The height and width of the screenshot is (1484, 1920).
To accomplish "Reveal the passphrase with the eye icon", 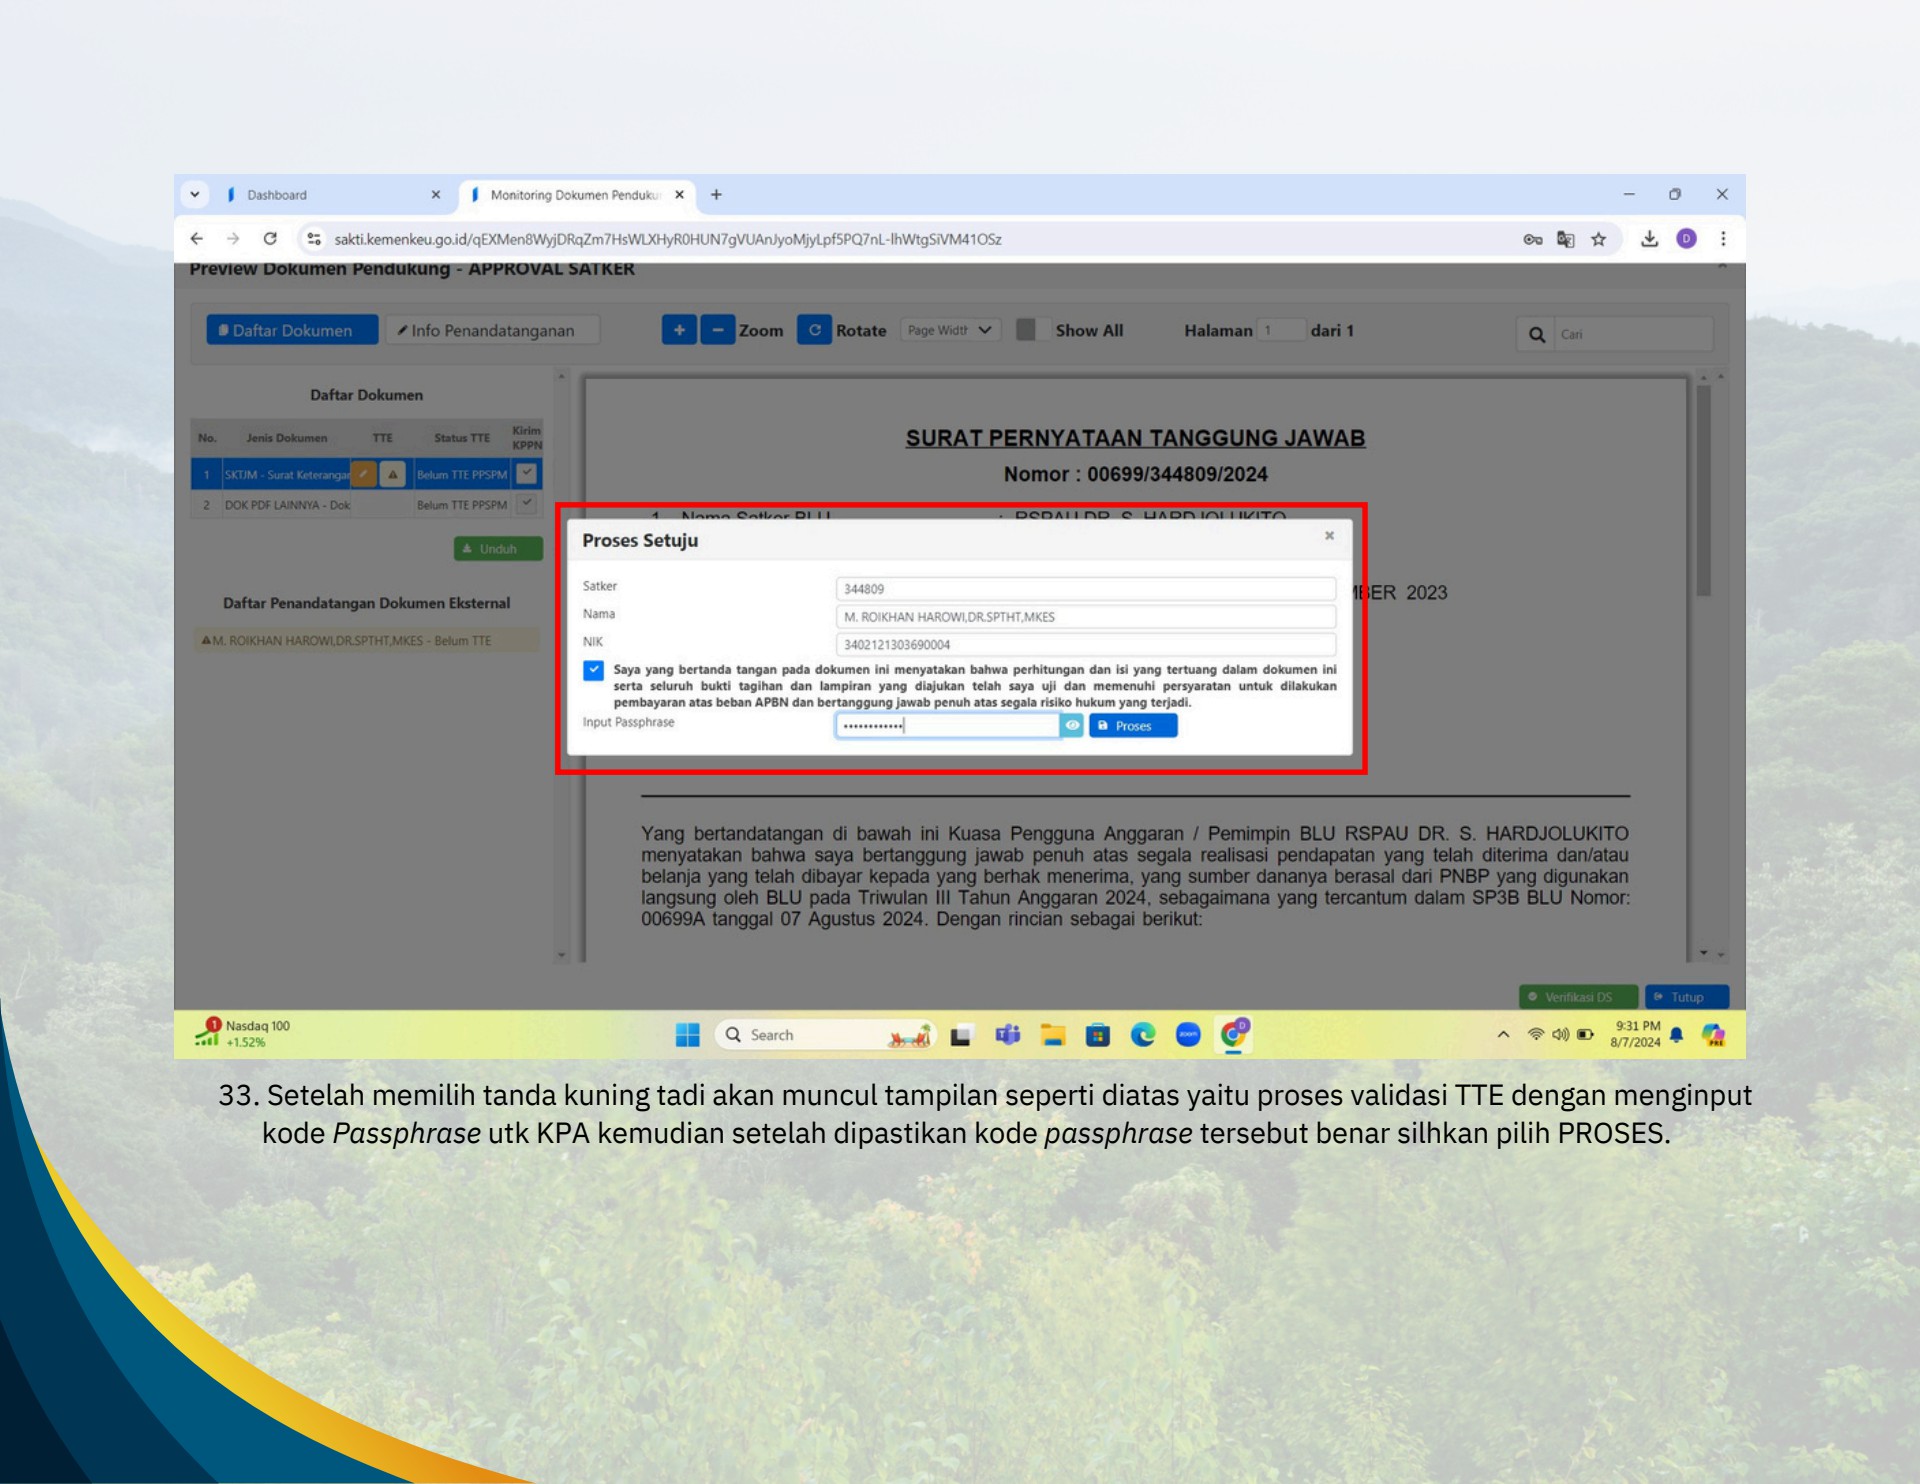I will click(1073, 726).
